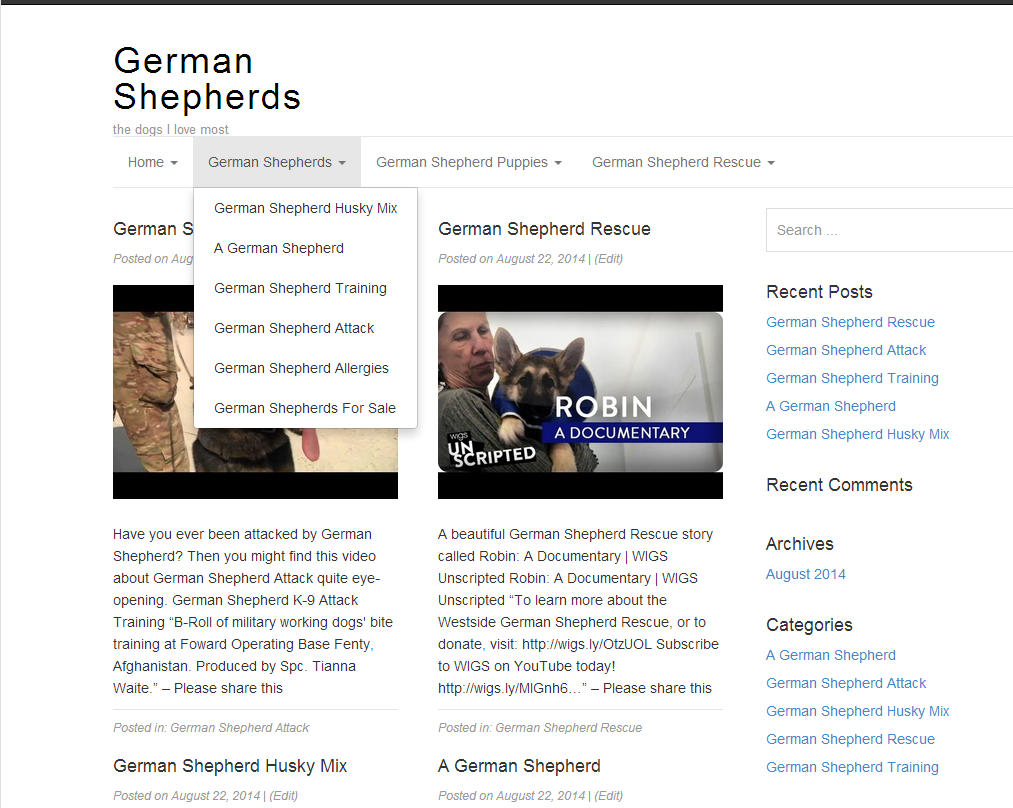The height and width of the screenshot is (808, 1013).
Task: Select German Shepherd Husky Mix submenu item
Action: tap(306, 209)
